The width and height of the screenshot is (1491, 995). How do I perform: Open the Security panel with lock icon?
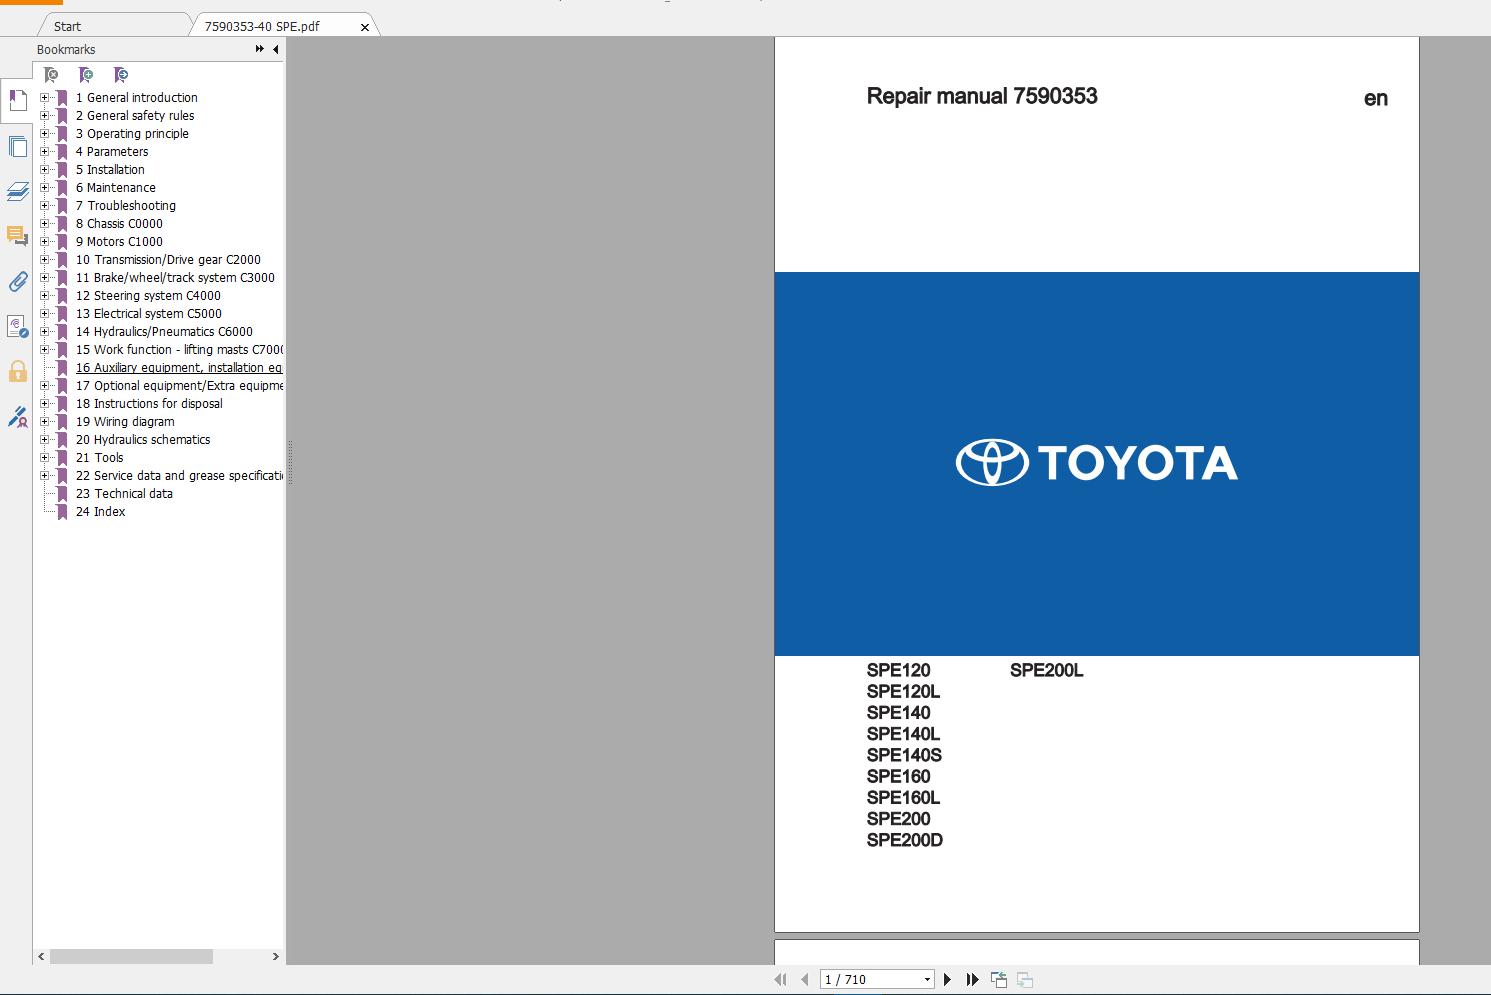(x=17, y=372)
